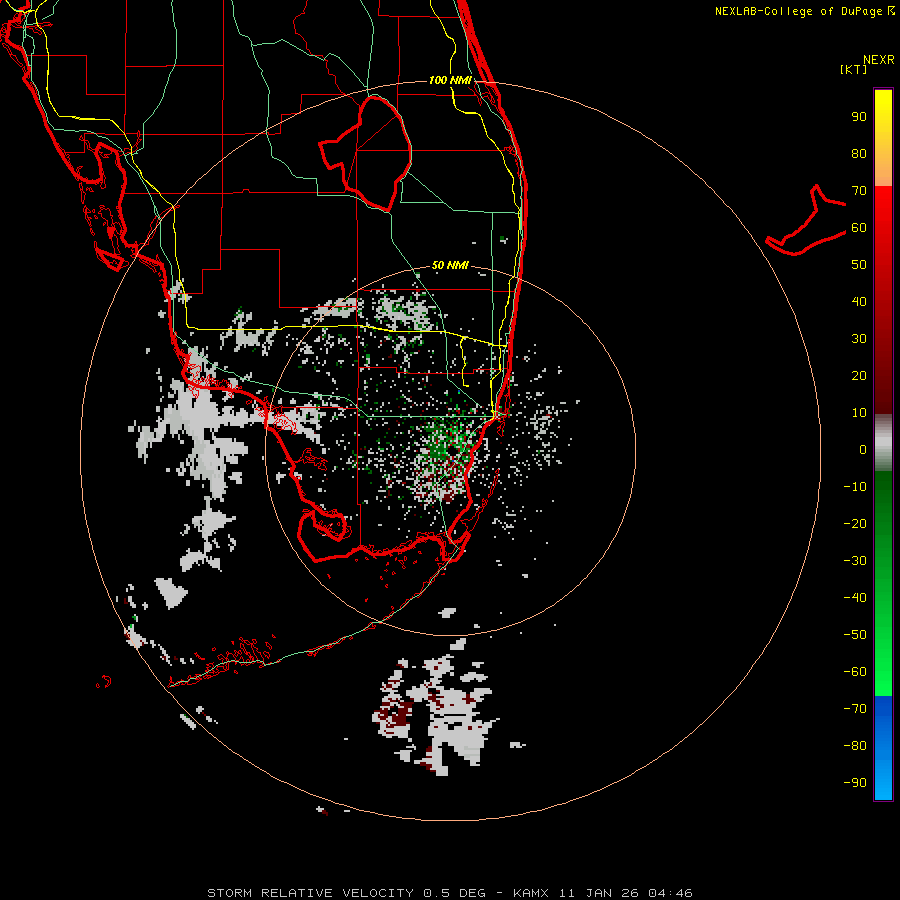
Task: Pick the gray zero-velocity color bar segment
Action: [883, 443]
